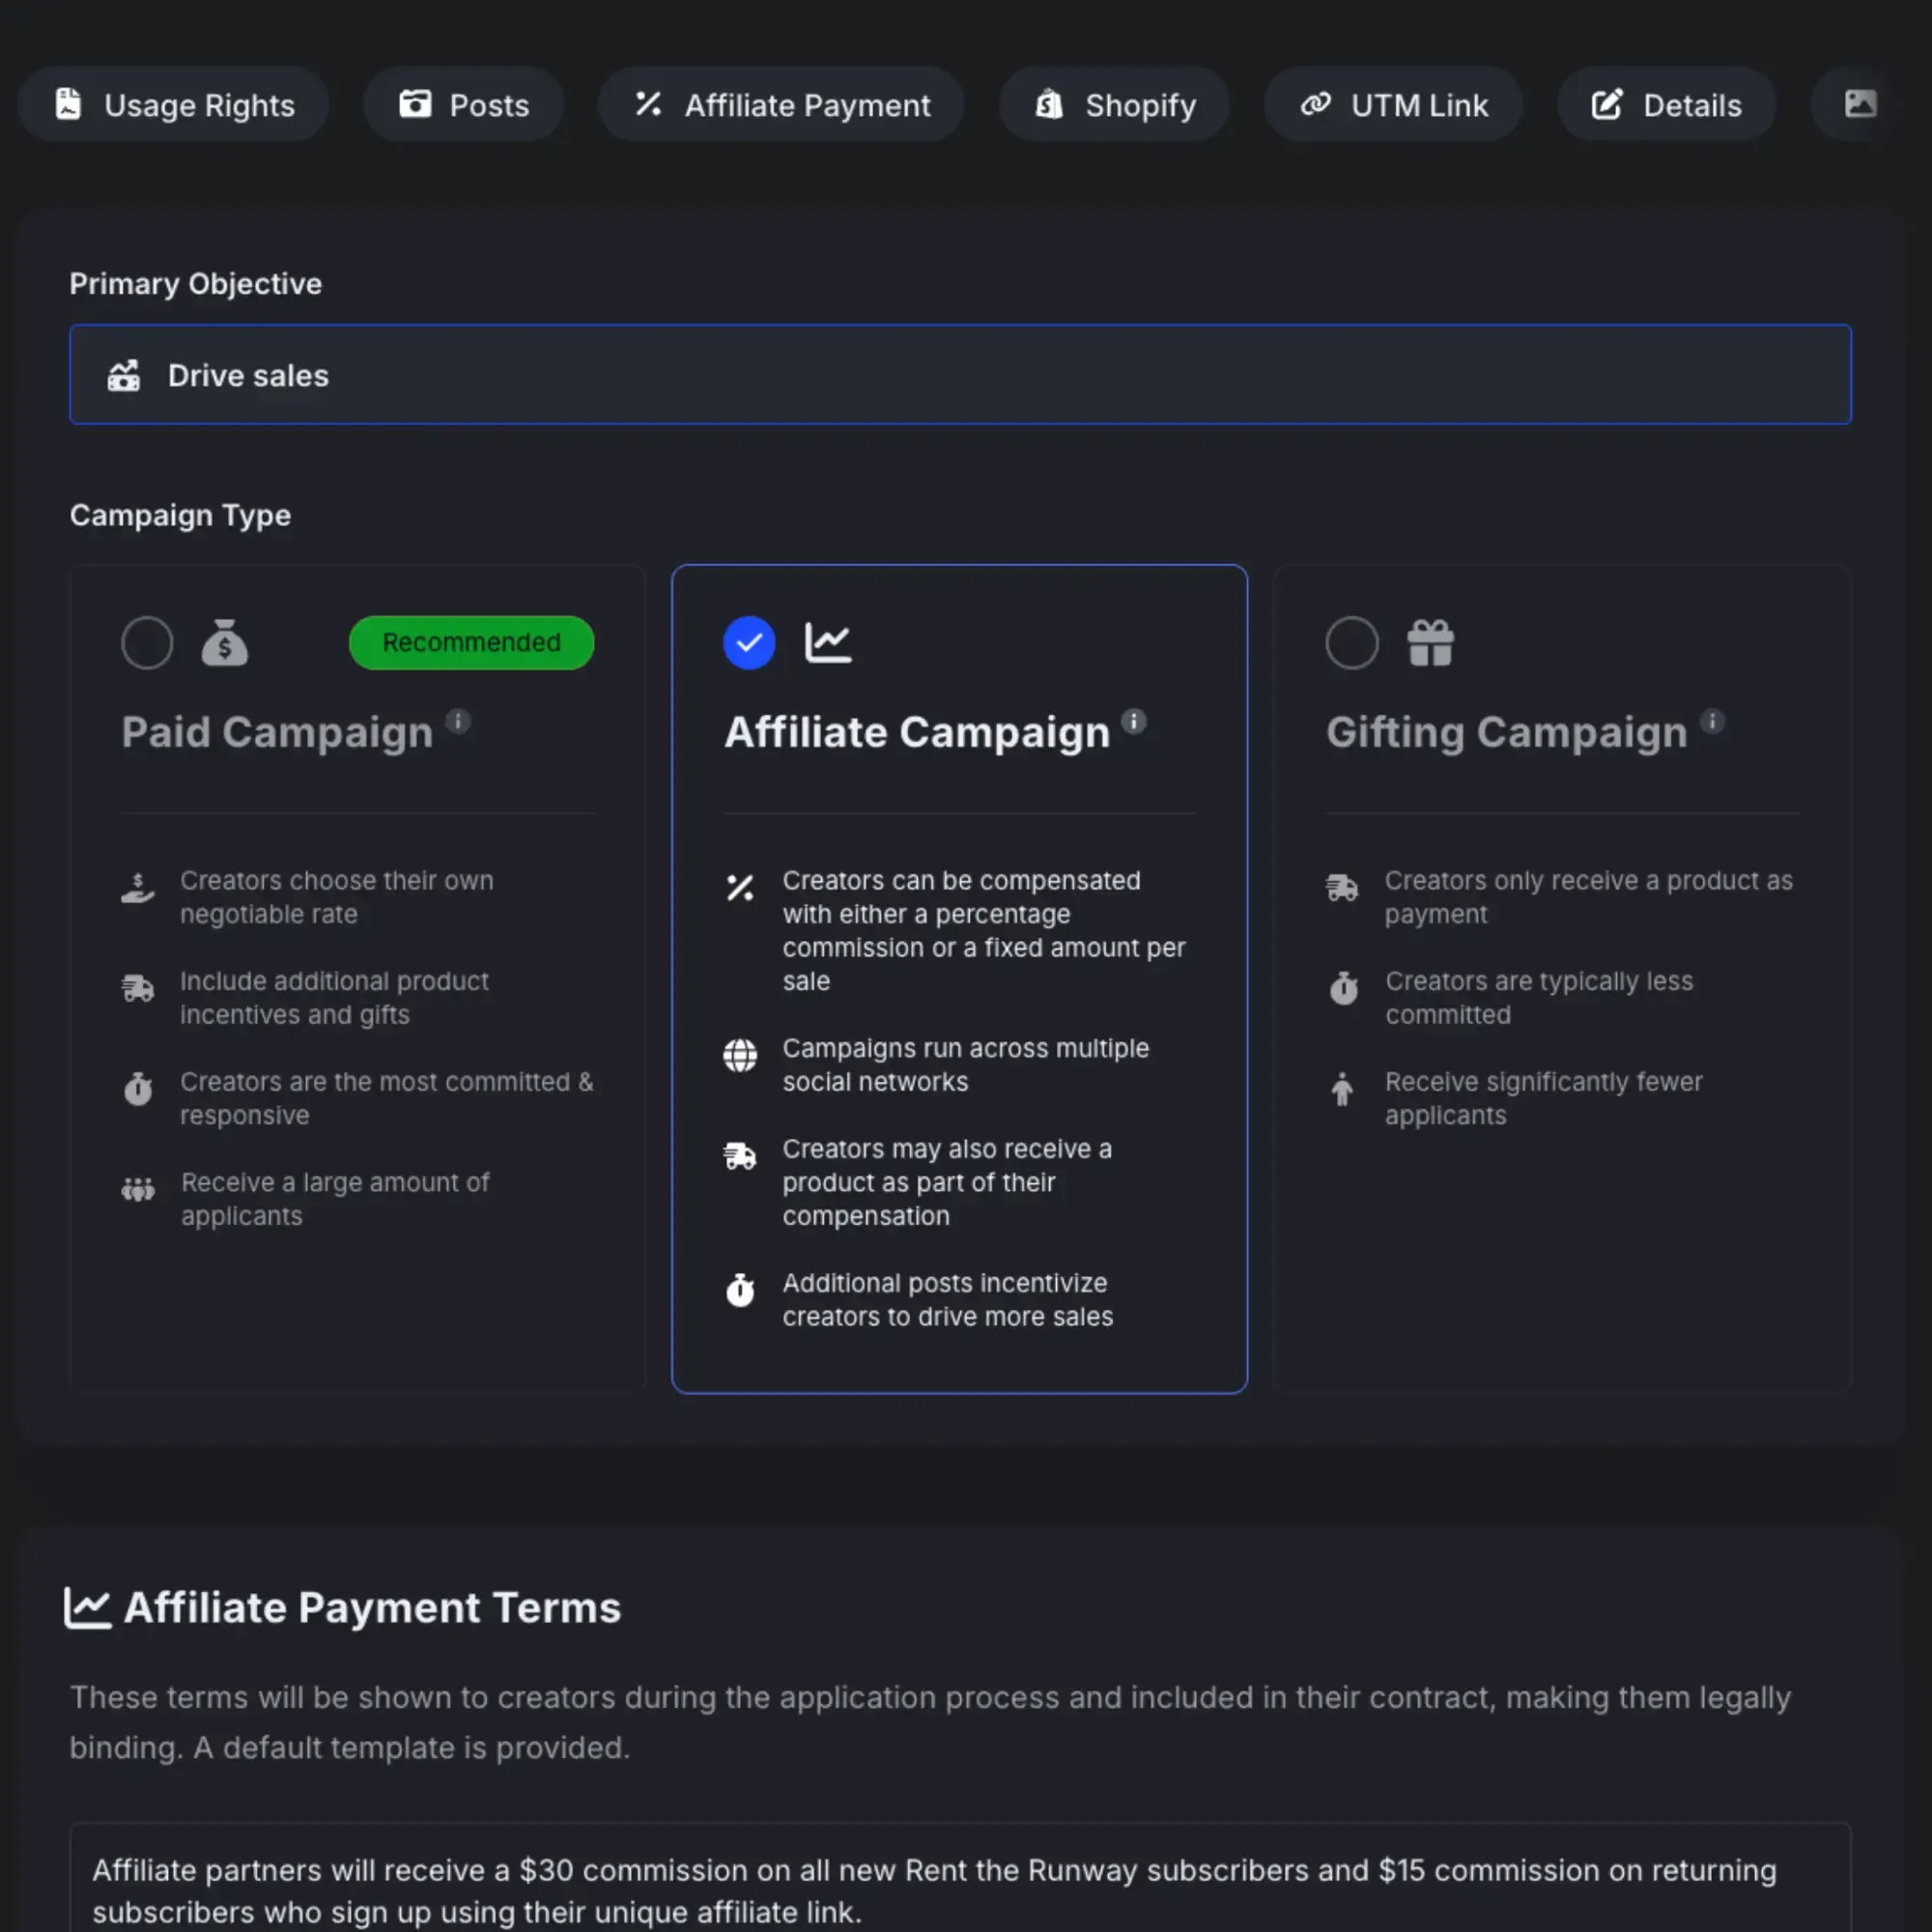The image size is (1932, 1932).
Task: Click the money bag icon in Paid Campaign
Action: coord(224,642)
